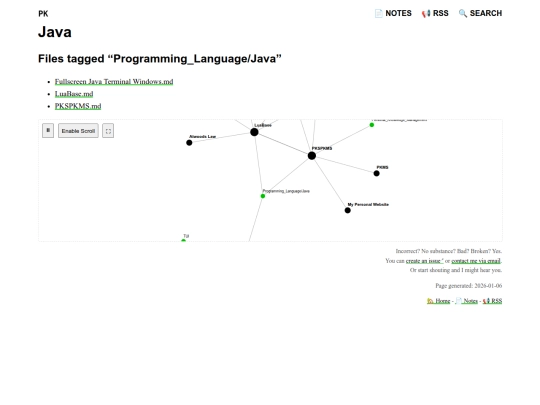540x405 pixels.
Task: Click the Enable Scroll button
Action: point(78,131)
